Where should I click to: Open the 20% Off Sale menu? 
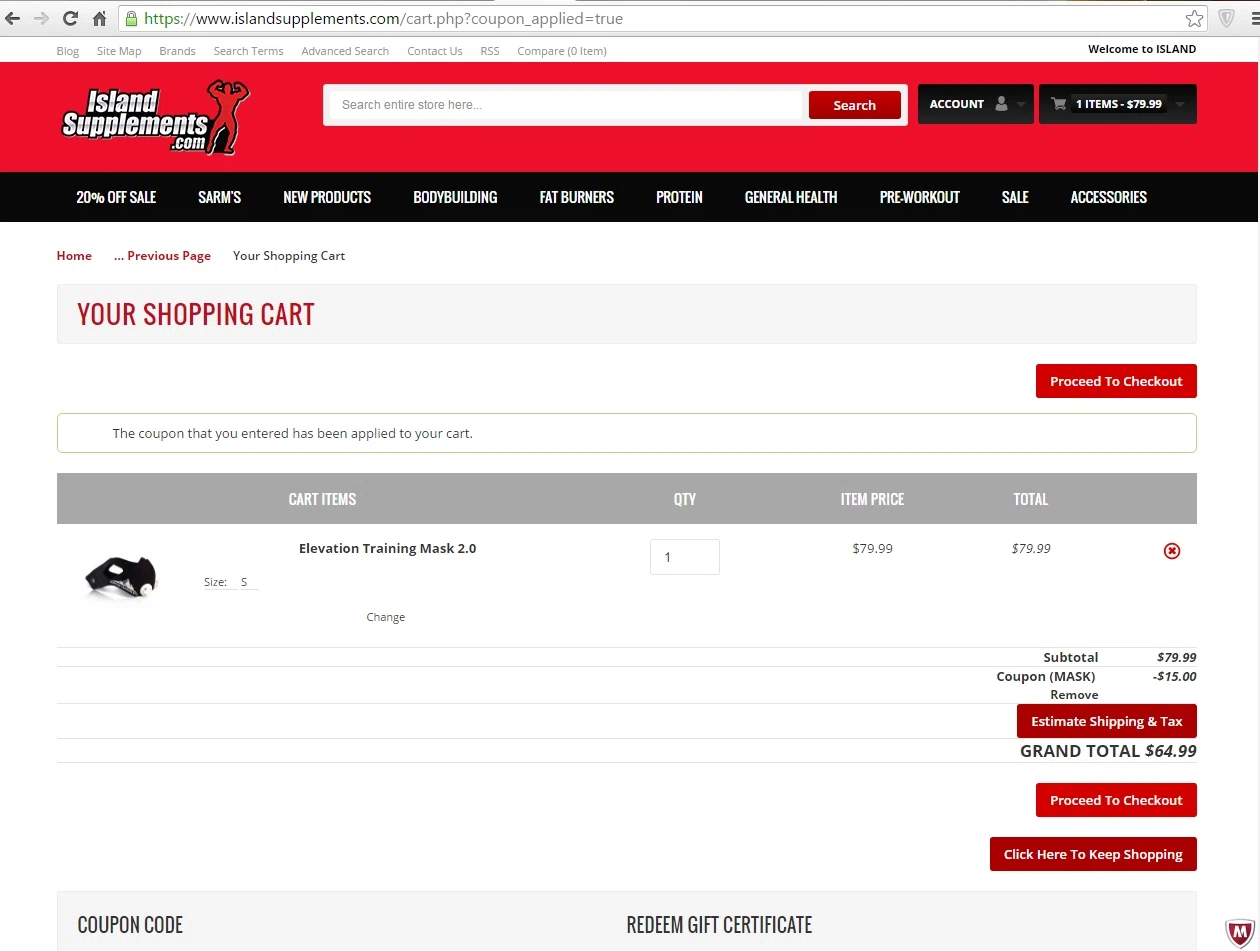point(116,197)
